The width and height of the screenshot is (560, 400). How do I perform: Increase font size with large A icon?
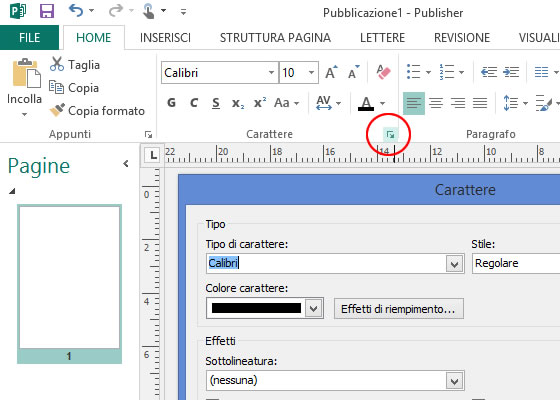(331, 72)
